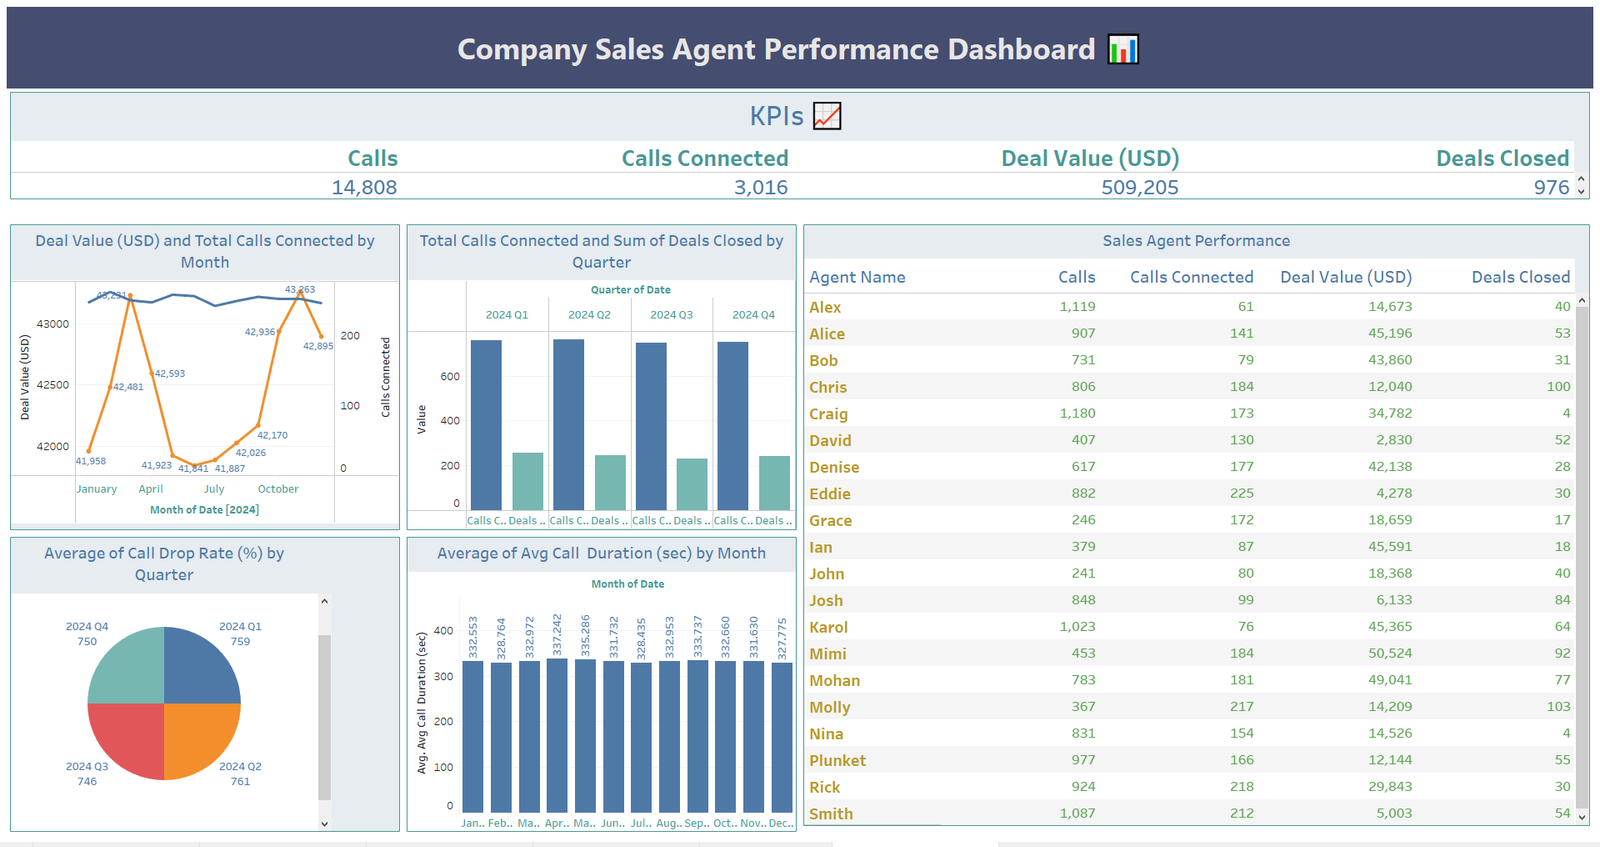Screen dimensions: 1600x847
Task: Click scroll-down arrow of Sales Agent Performance table
Action: coord(1581,817)
